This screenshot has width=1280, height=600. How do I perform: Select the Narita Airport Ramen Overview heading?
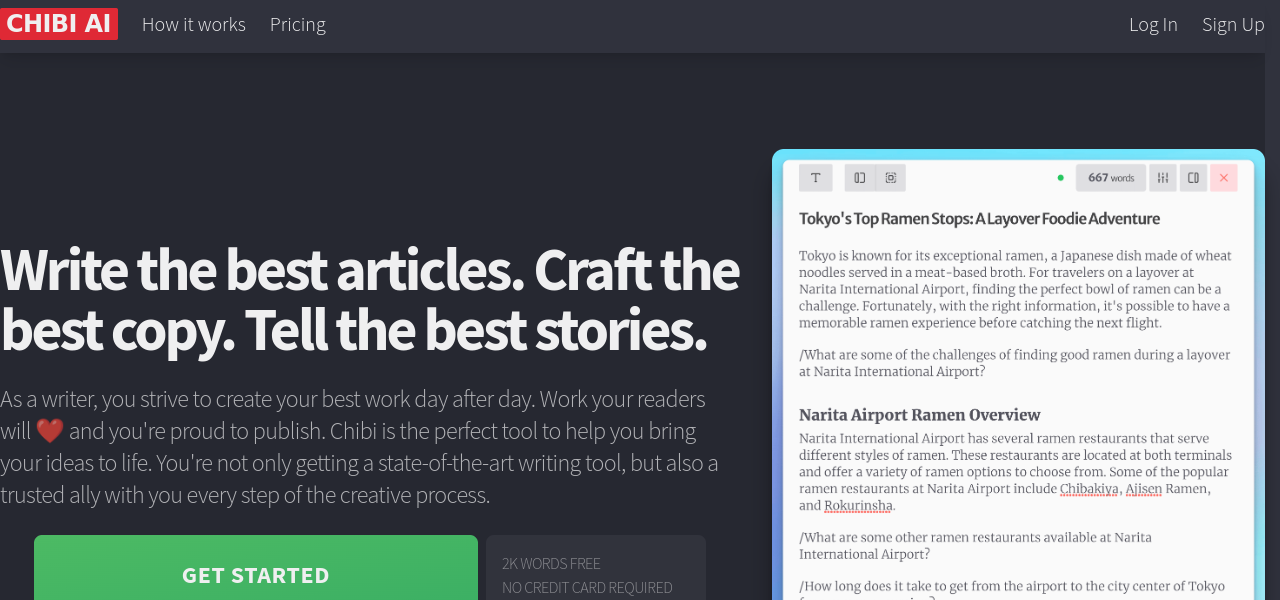[x=919, y=415]
